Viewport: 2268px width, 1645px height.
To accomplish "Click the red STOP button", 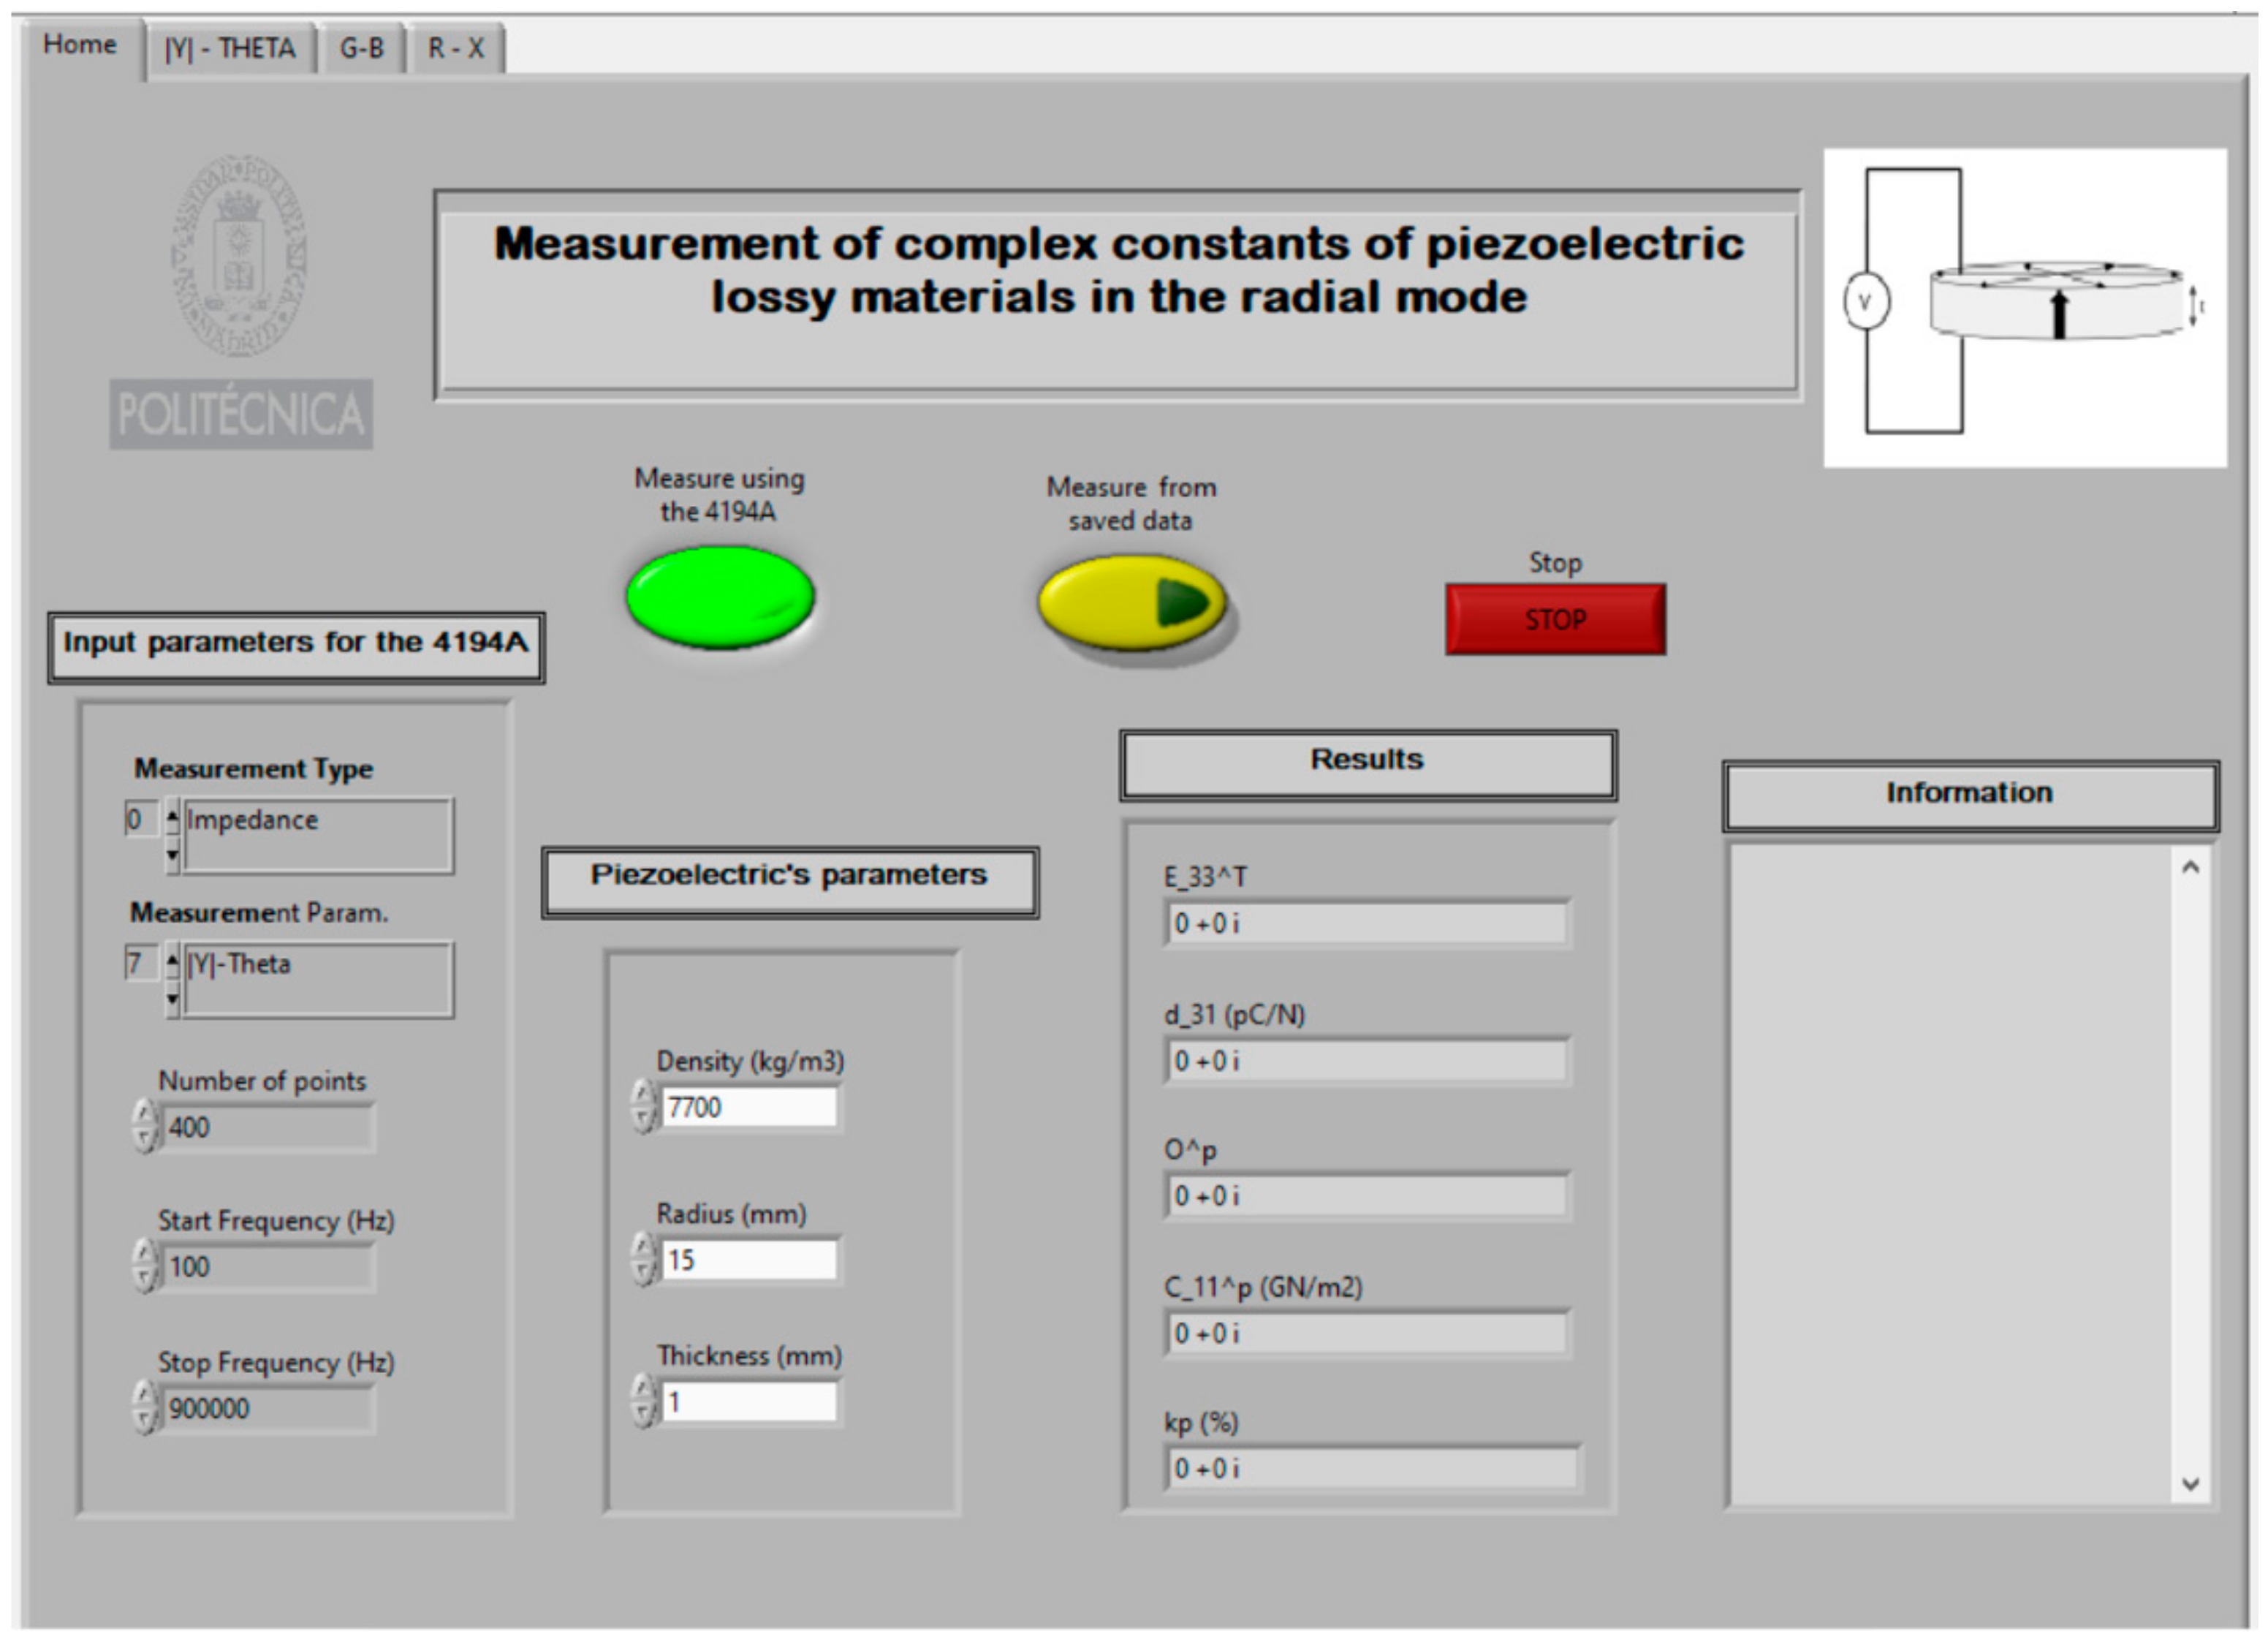I will click(x=1555, y=619).
